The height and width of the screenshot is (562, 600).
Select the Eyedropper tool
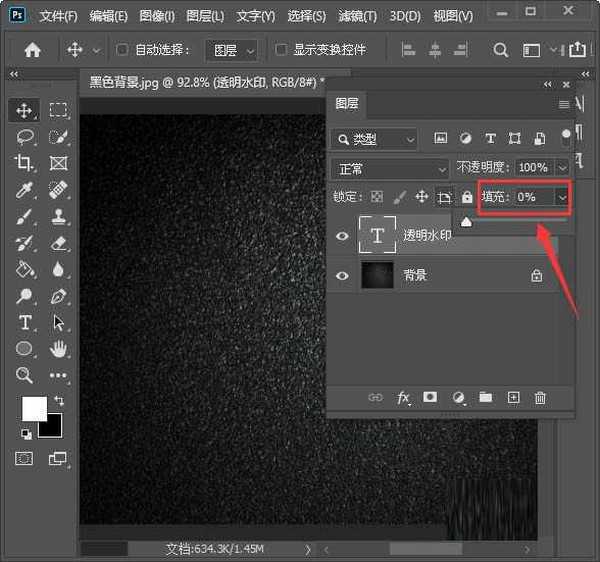[x=25, y=190]
